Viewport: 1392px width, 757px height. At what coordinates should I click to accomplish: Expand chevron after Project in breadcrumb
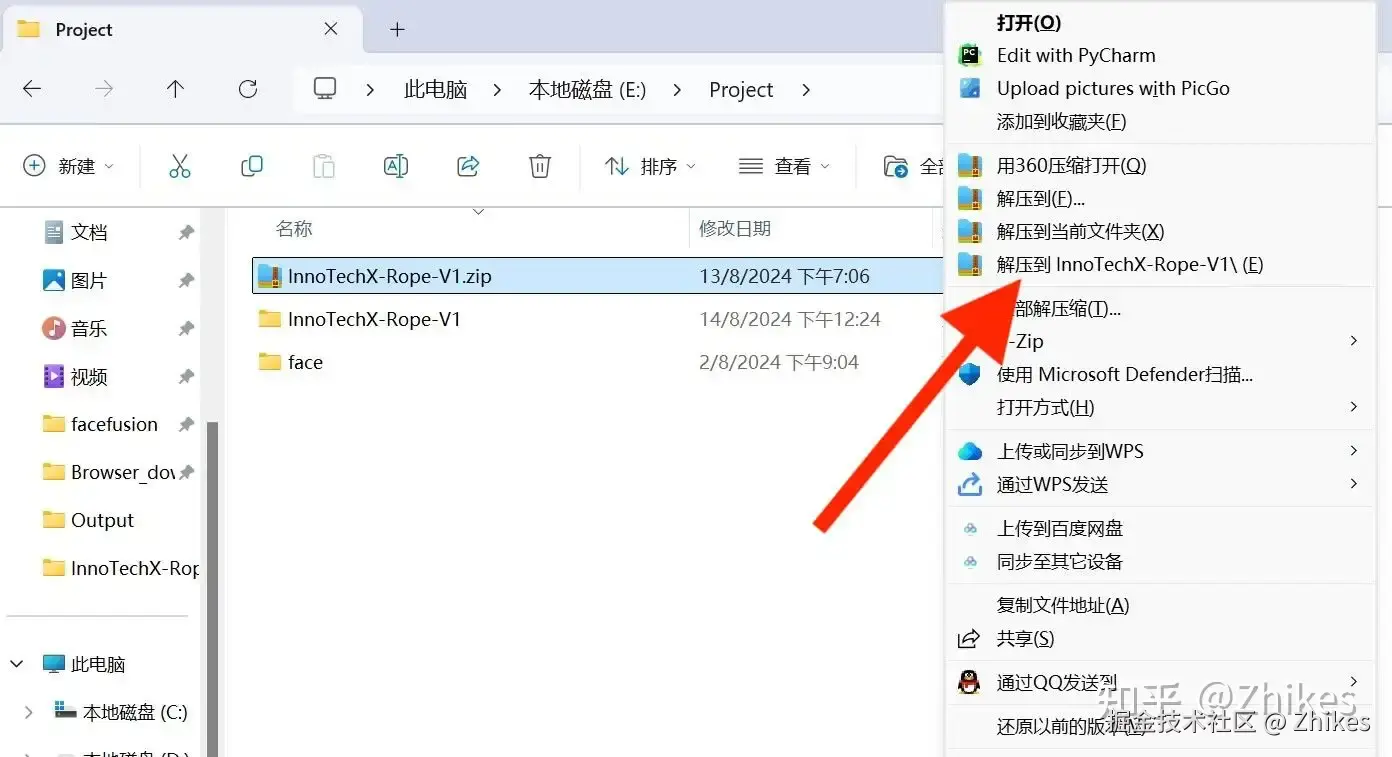[806, 89]
